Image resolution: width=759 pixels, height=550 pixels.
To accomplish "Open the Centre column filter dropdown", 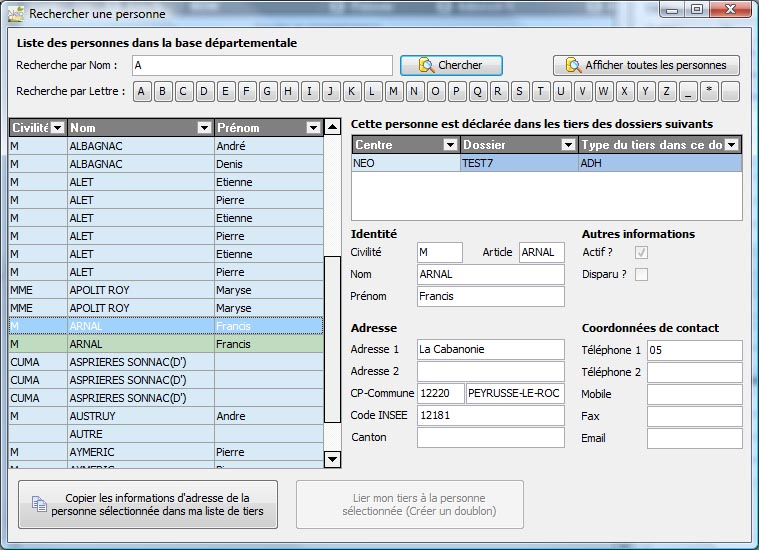I will (450, 145).
